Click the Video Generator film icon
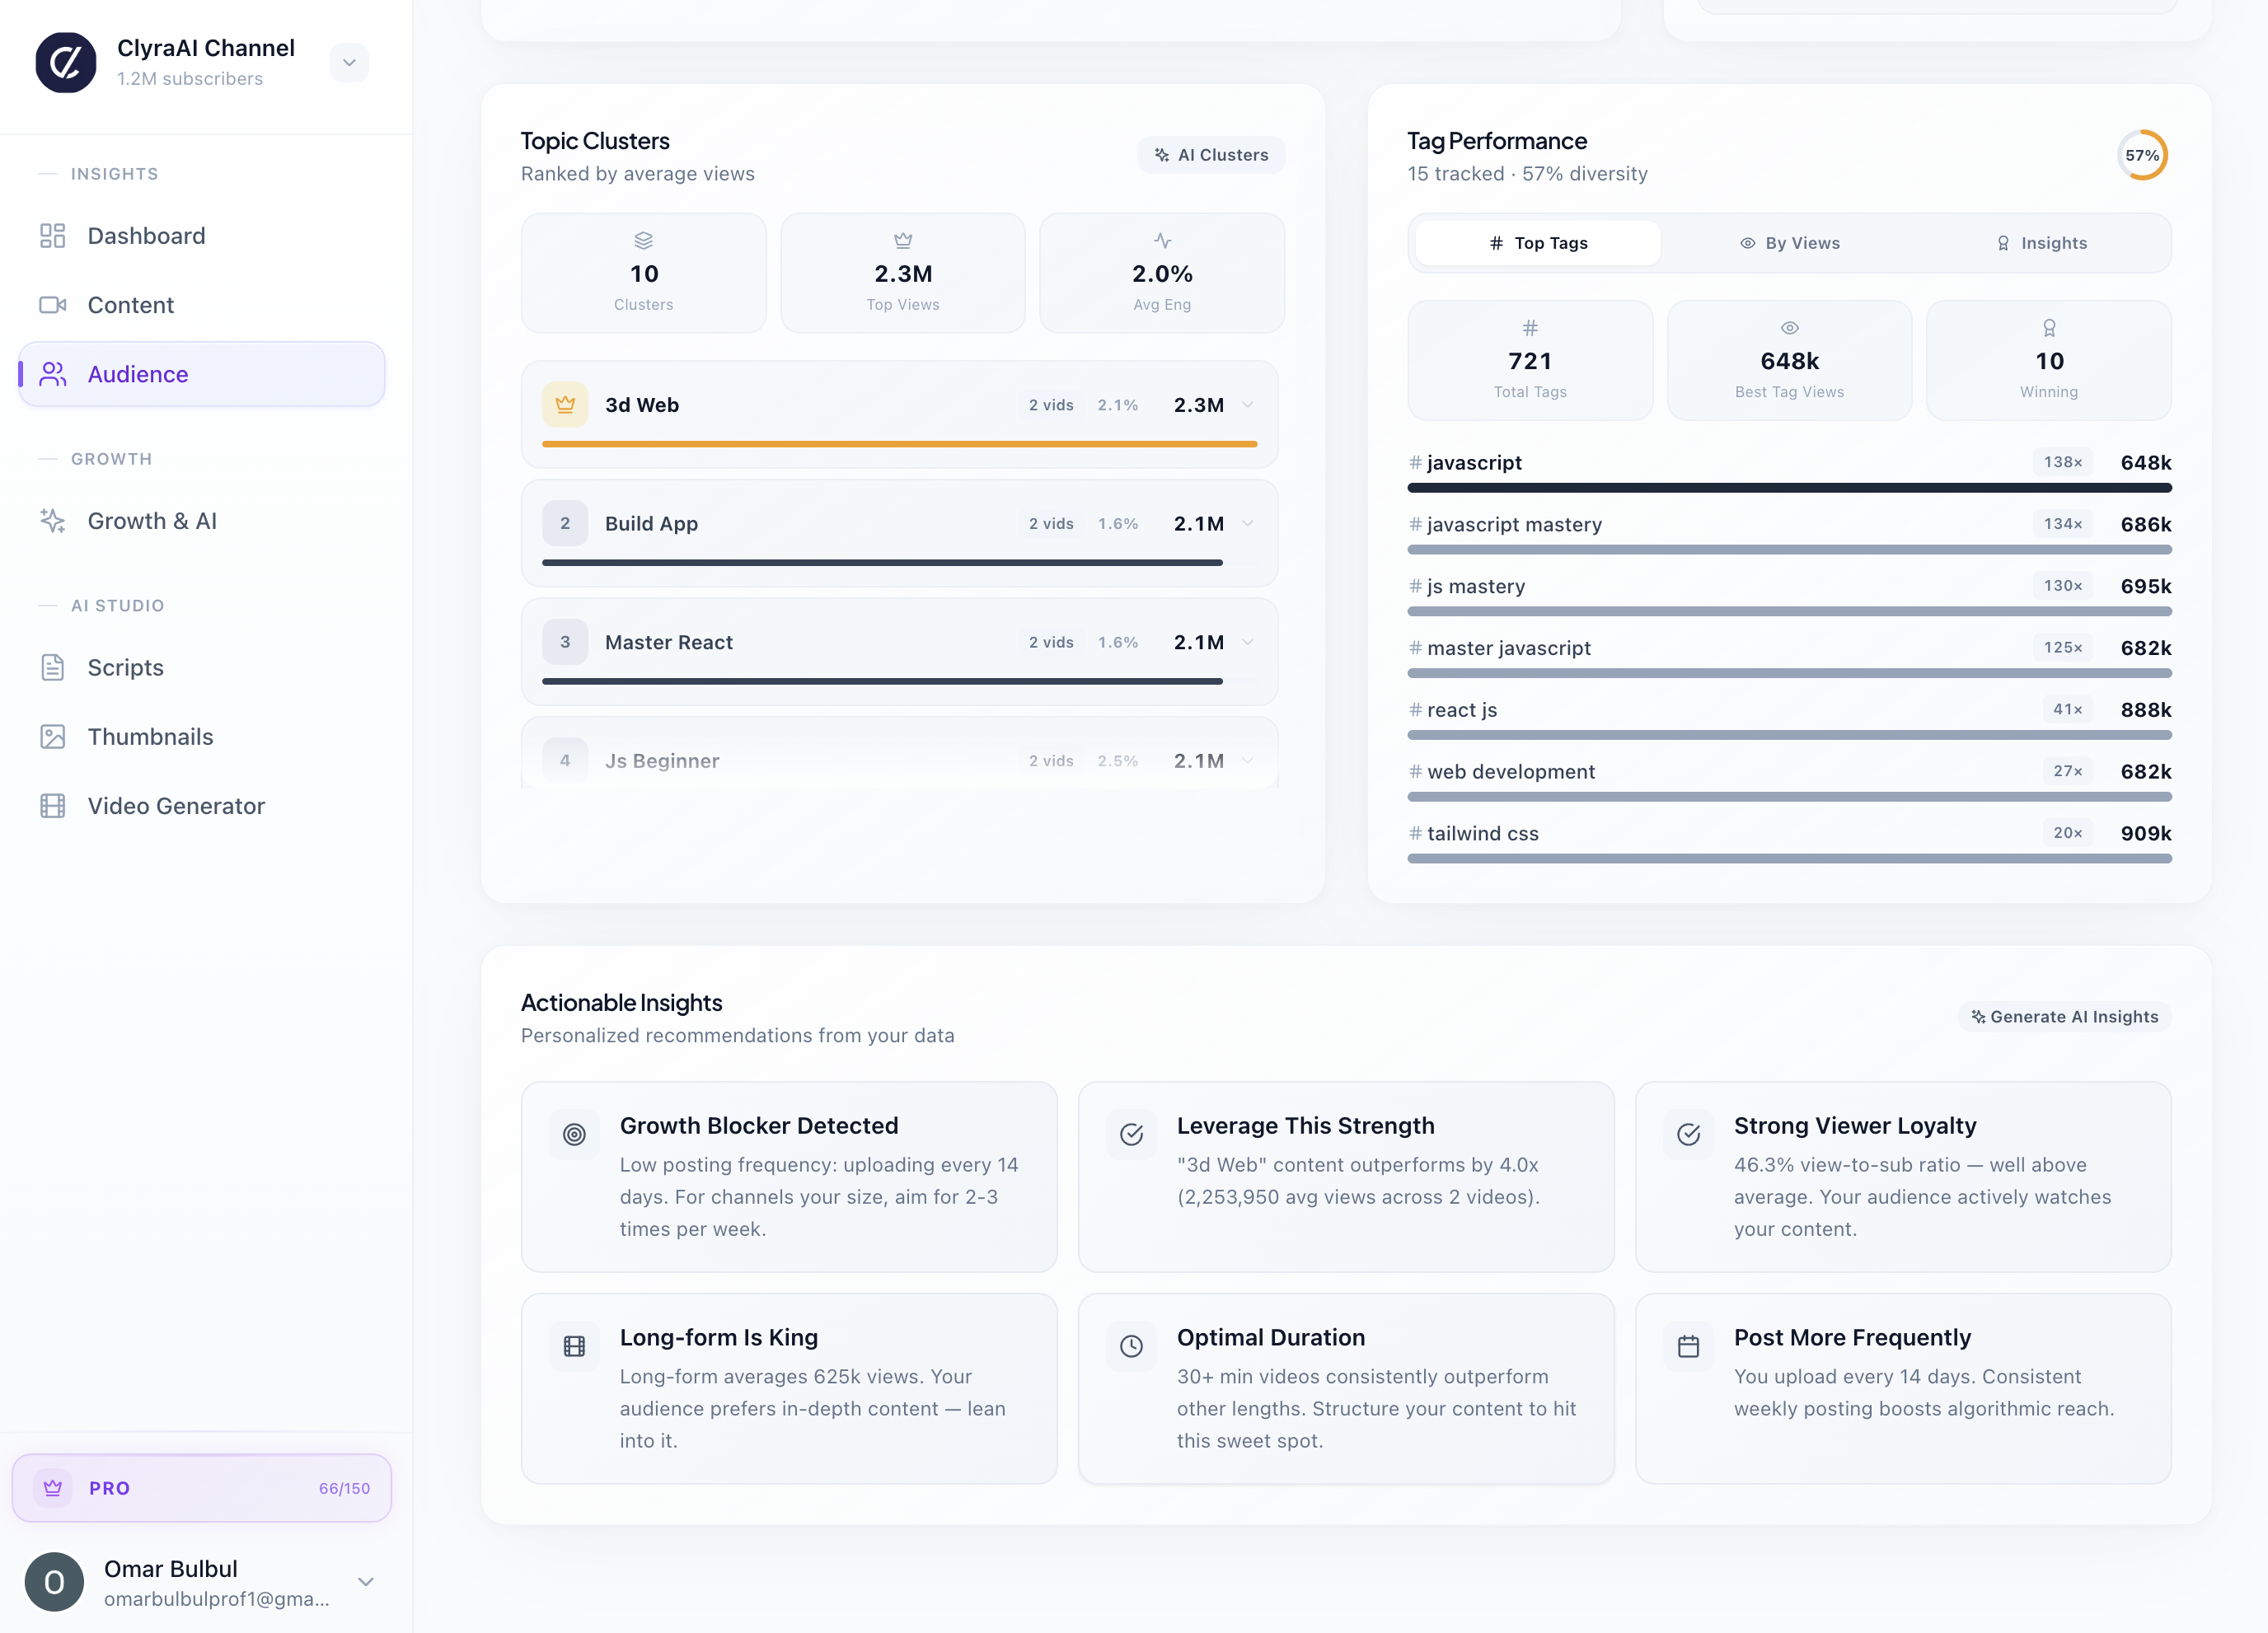 (x=52, y=806)
